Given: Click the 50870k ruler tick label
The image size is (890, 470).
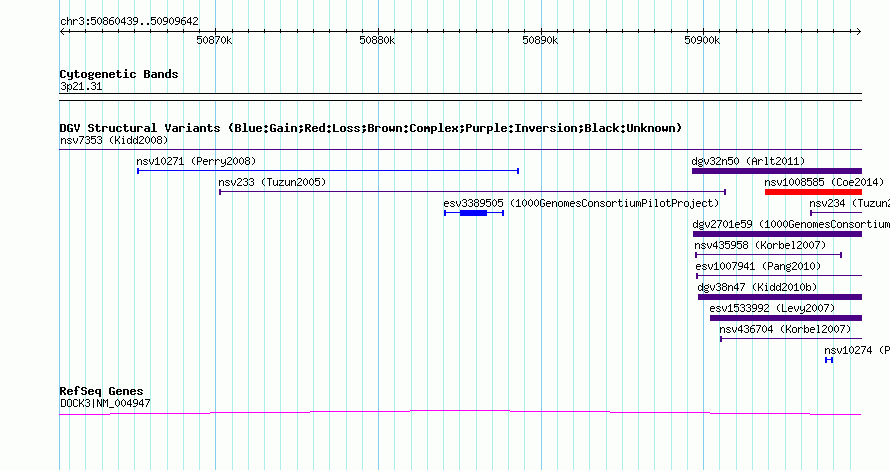Looking at the screenshot, I should coord(214,40).
